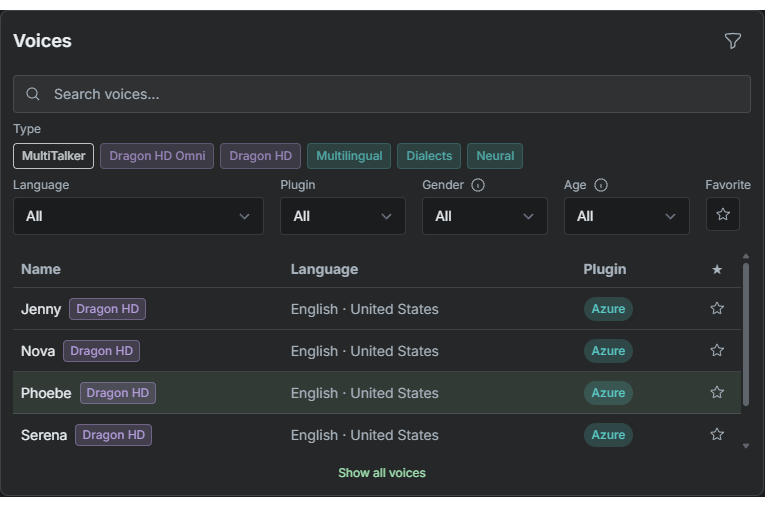Open the Language dropdown
Viewport: 765px width, 507px height.
[x=138, y=216]
